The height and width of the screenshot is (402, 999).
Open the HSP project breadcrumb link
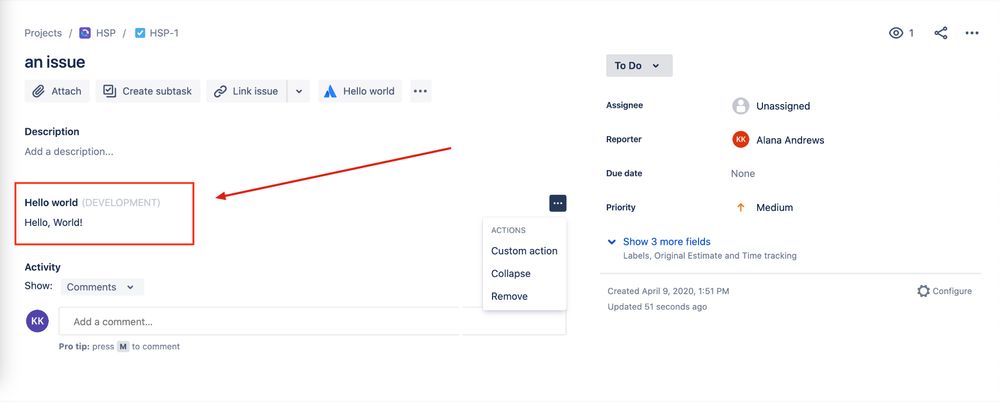point(106,33)
